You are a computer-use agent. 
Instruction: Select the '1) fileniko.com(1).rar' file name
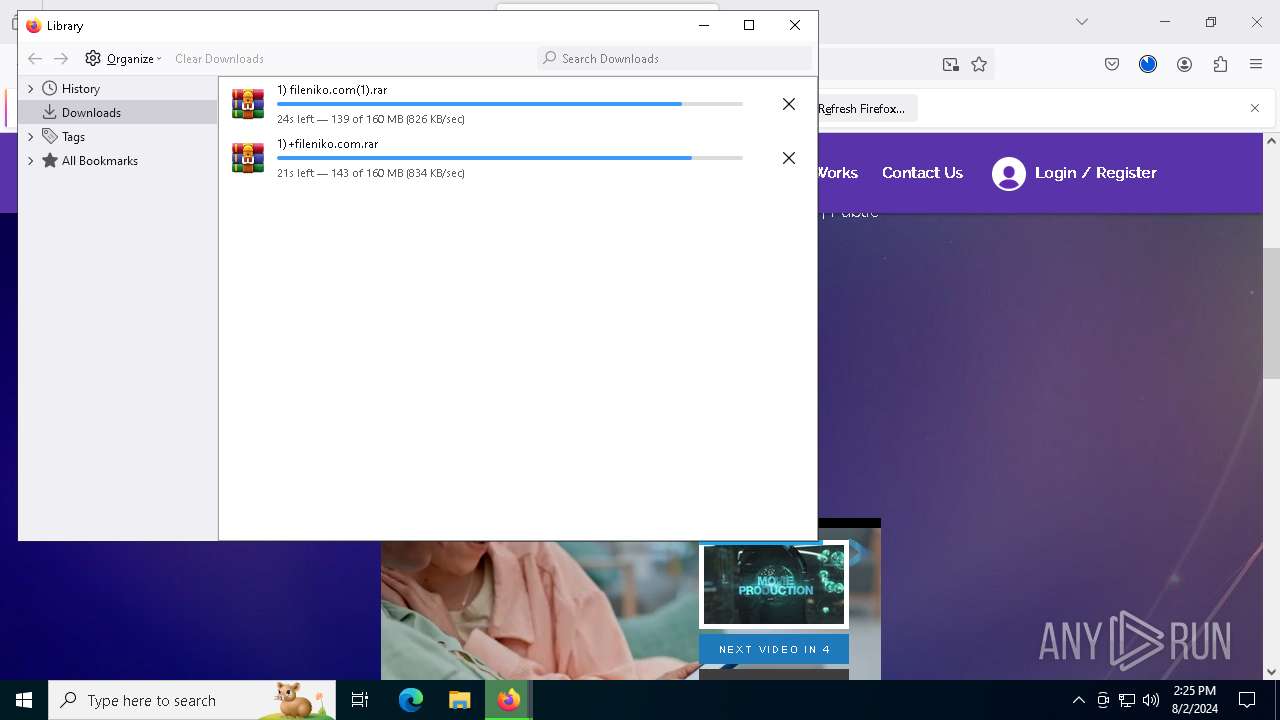coord(332,90)
